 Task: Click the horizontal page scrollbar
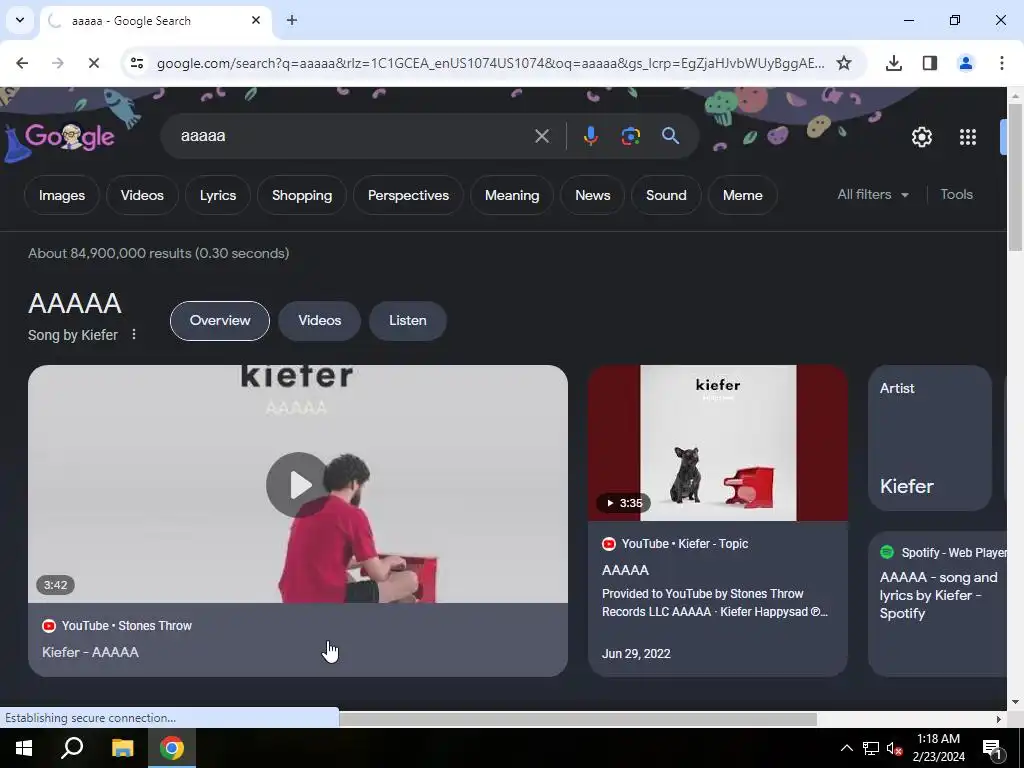(578, 719)
